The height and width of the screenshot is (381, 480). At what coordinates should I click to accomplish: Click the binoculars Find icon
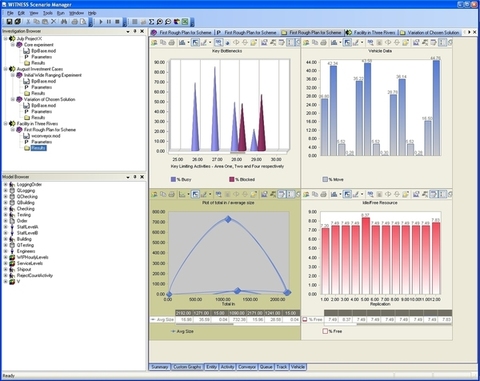coord(64,22)
